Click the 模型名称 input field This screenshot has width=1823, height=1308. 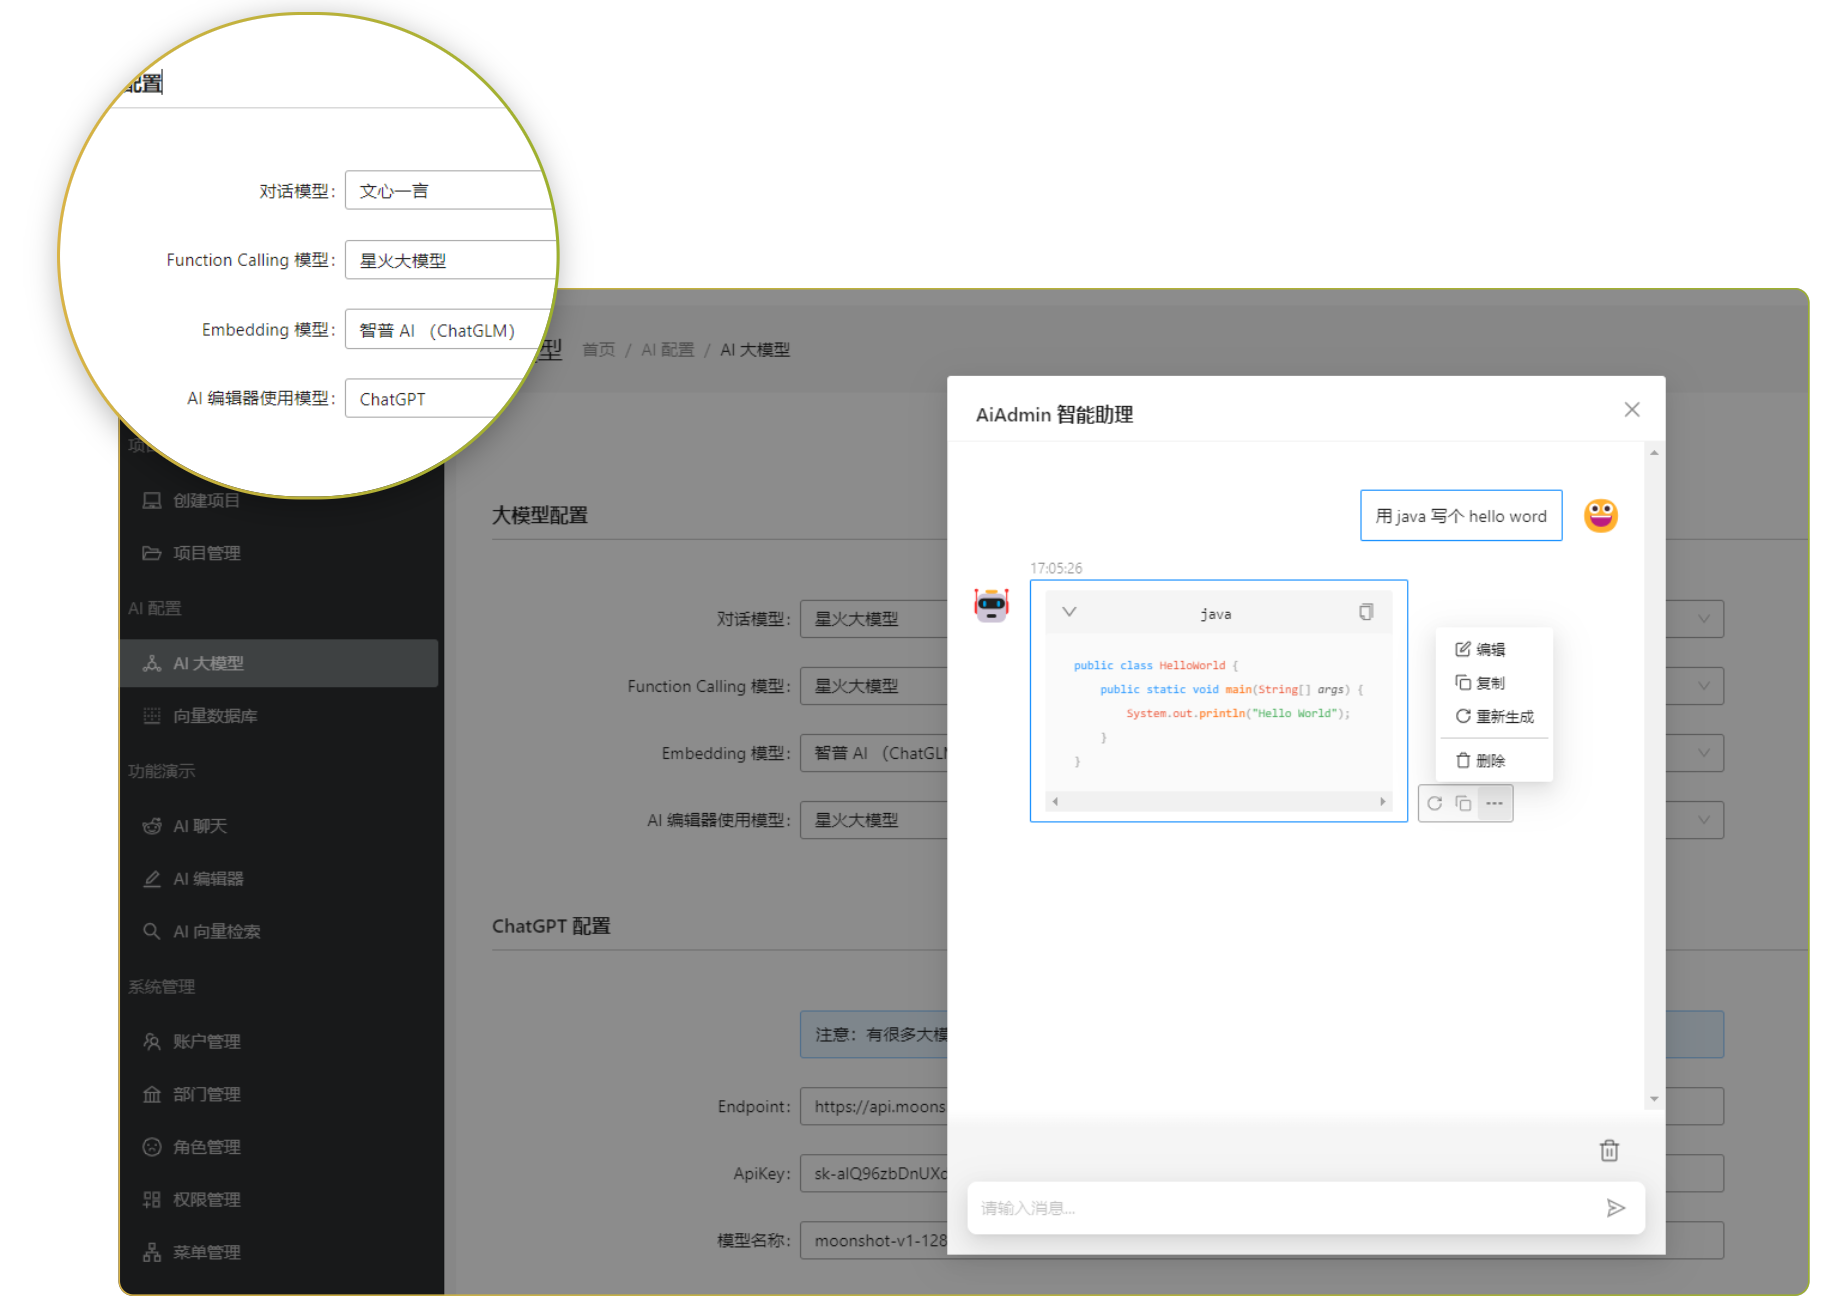tap(874, 1240)
